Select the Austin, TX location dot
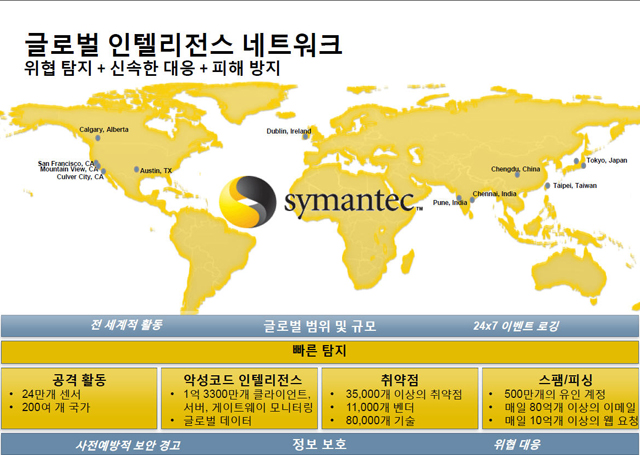This screenshot has width=640, height=455. point(137,169)
